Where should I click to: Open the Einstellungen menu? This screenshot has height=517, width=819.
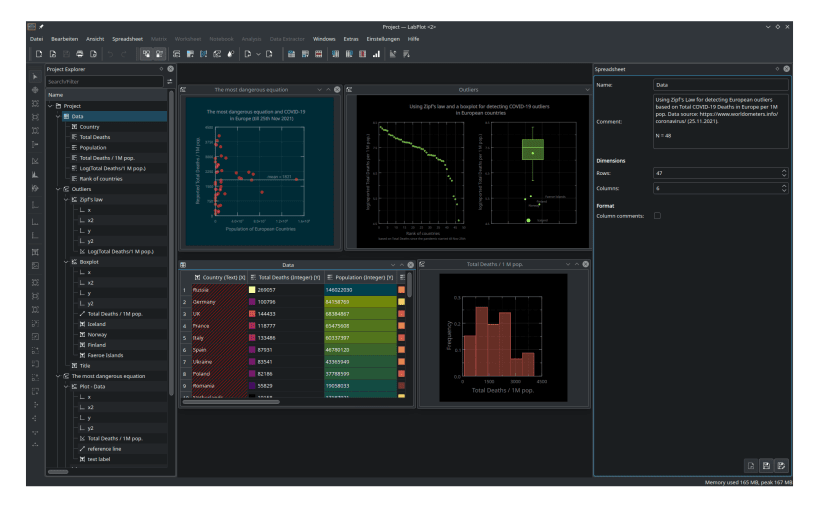(383, 39)
